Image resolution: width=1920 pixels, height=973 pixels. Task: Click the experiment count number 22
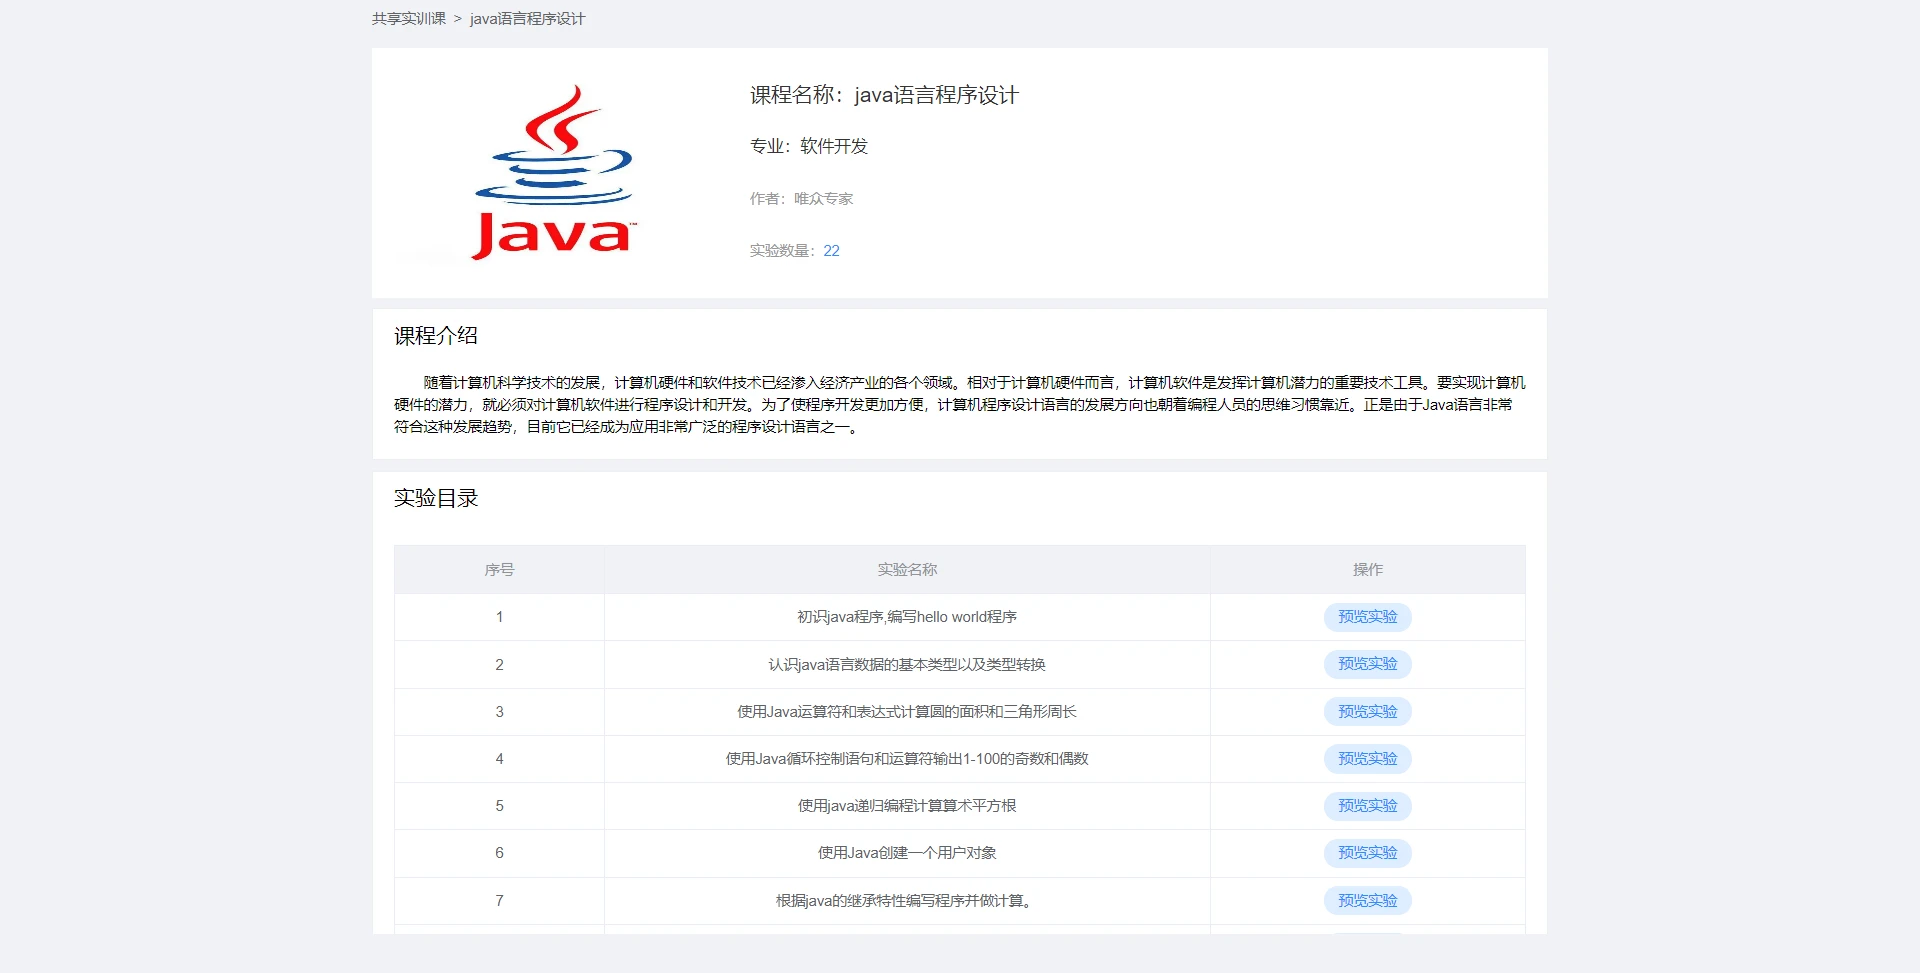coord(831,251)
